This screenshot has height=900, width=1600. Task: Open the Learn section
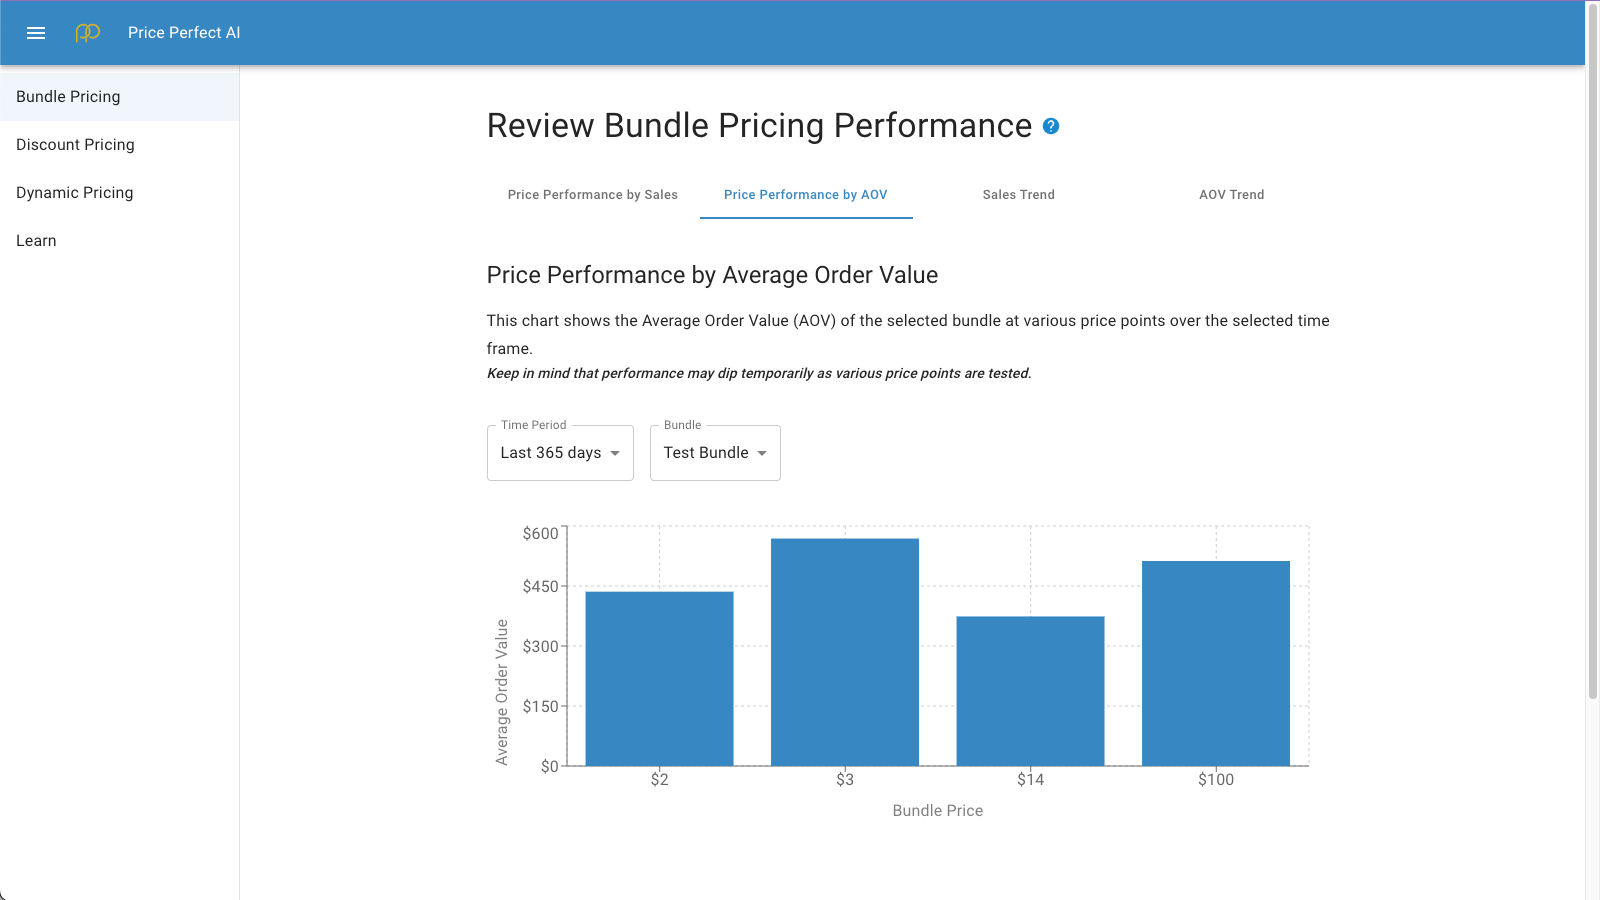(36, 240)
